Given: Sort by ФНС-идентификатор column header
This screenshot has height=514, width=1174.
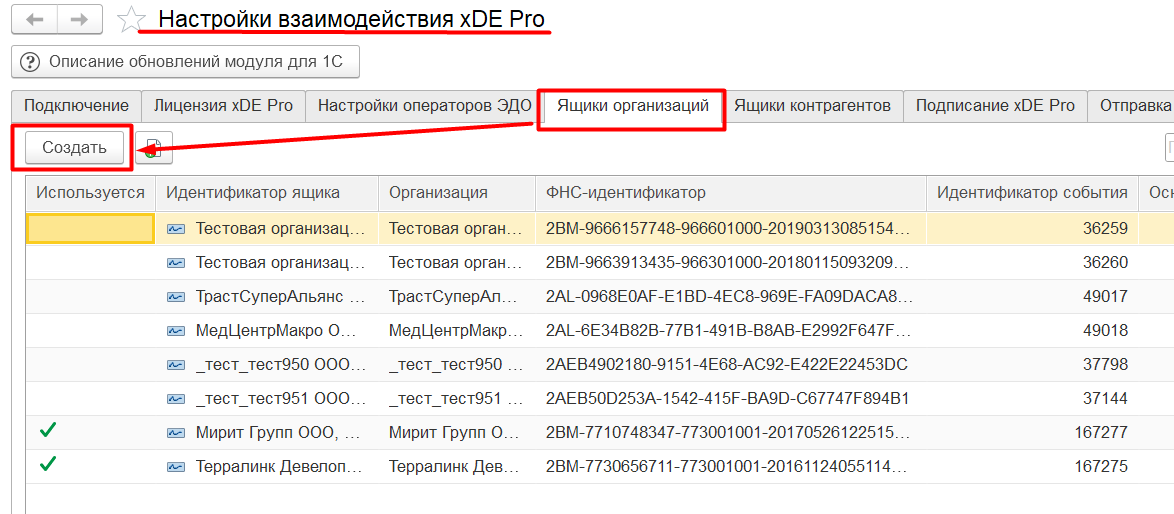Looking at the screenshot, I should 731,193.
